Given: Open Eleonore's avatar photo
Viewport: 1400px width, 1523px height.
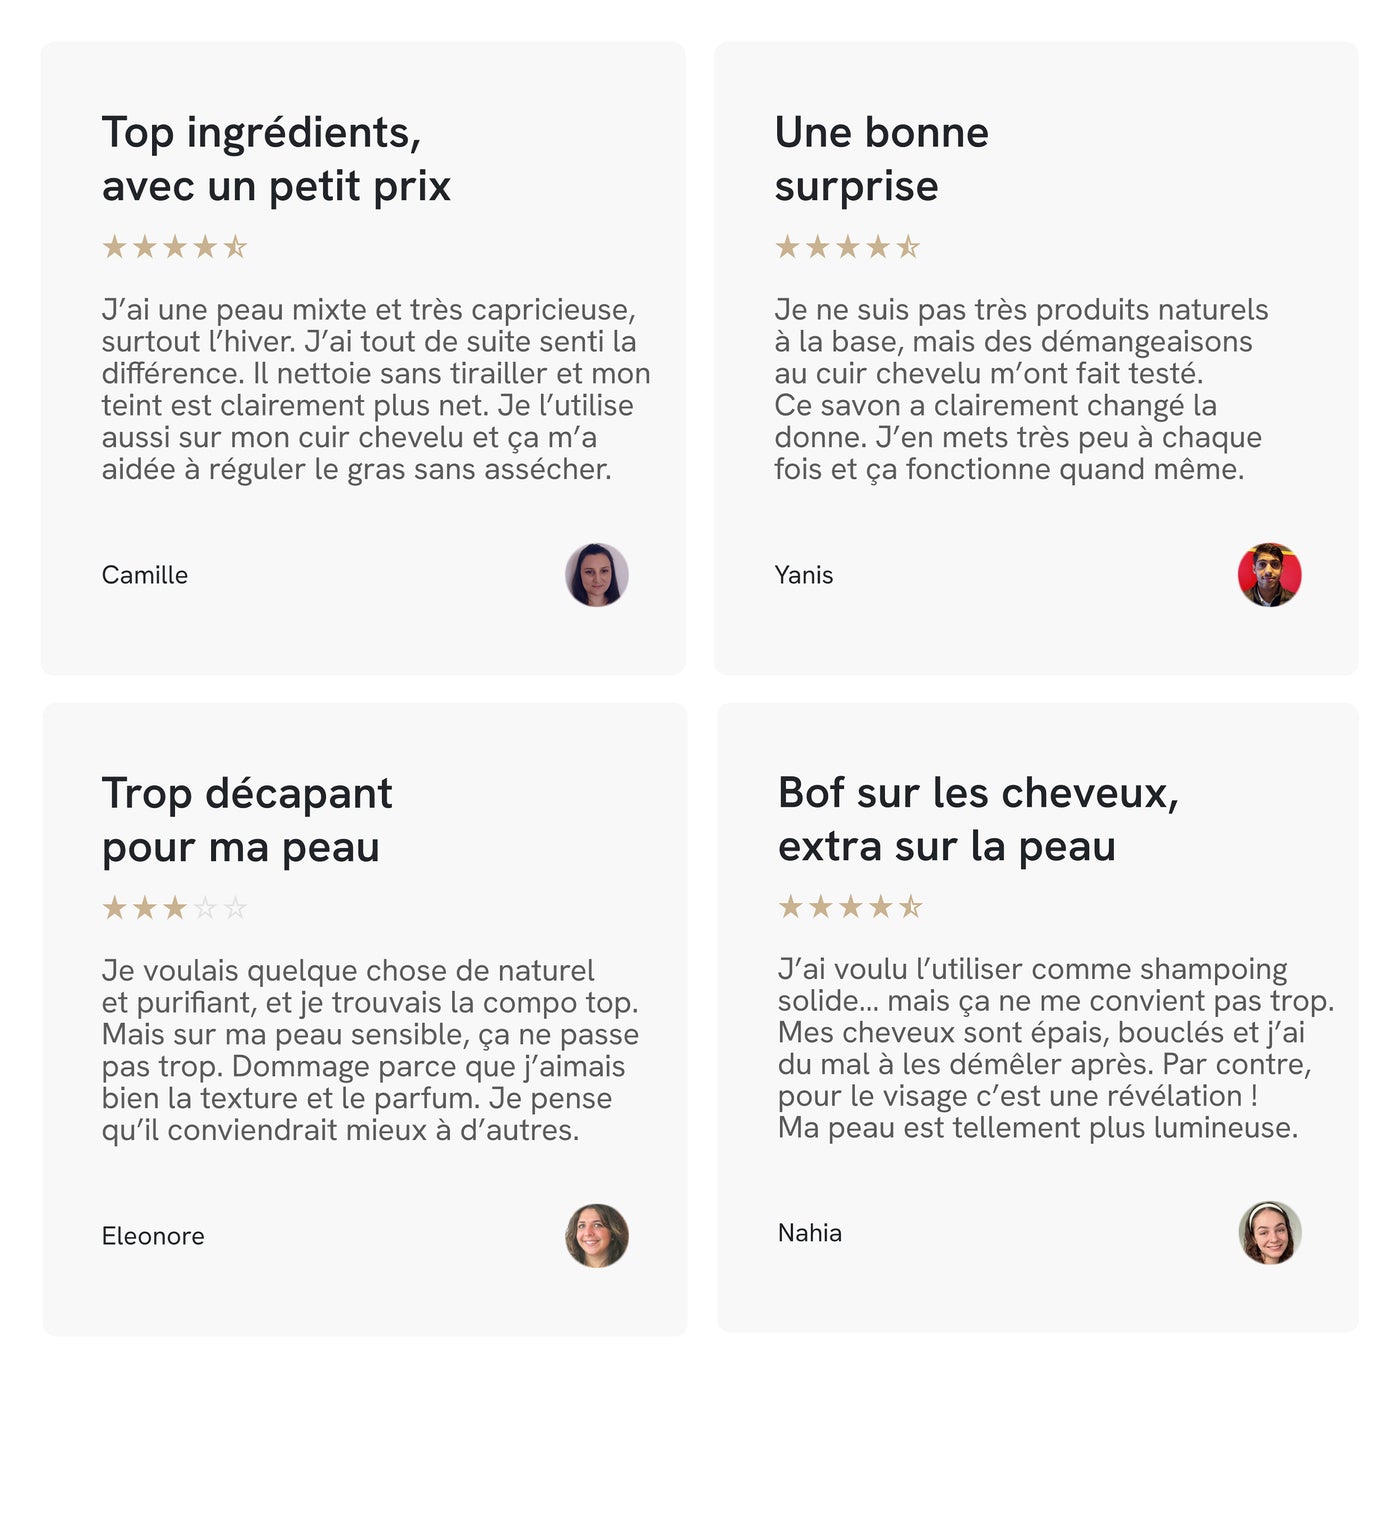Looking at the screenshot, I should (x=597, y=1236).
